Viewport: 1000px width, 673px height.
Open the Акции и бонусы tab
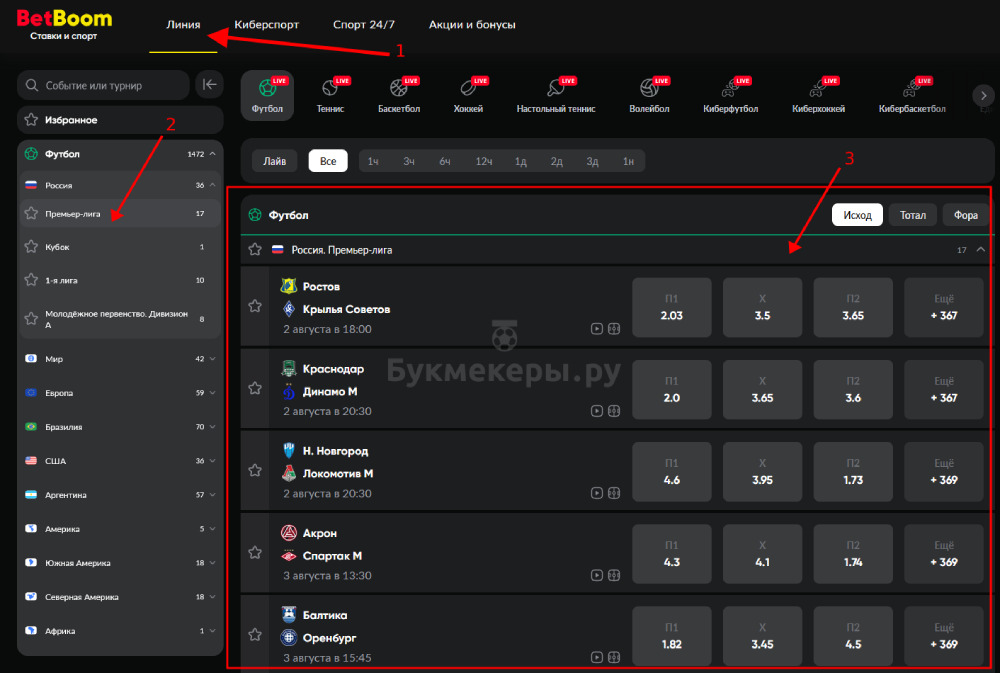pyautogui.click(x=472, y=24)
